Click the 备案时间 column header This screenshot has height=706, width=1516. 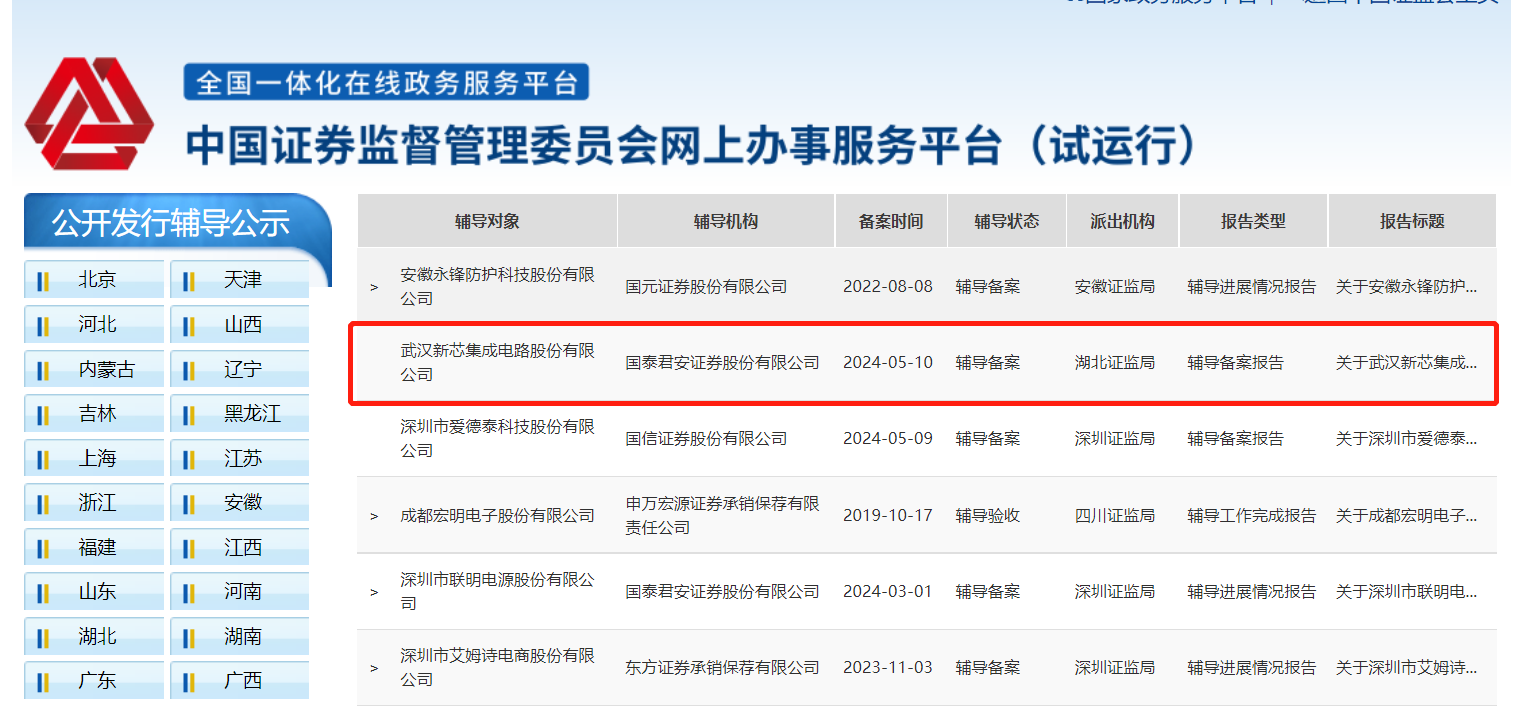[x=890, y=221]
